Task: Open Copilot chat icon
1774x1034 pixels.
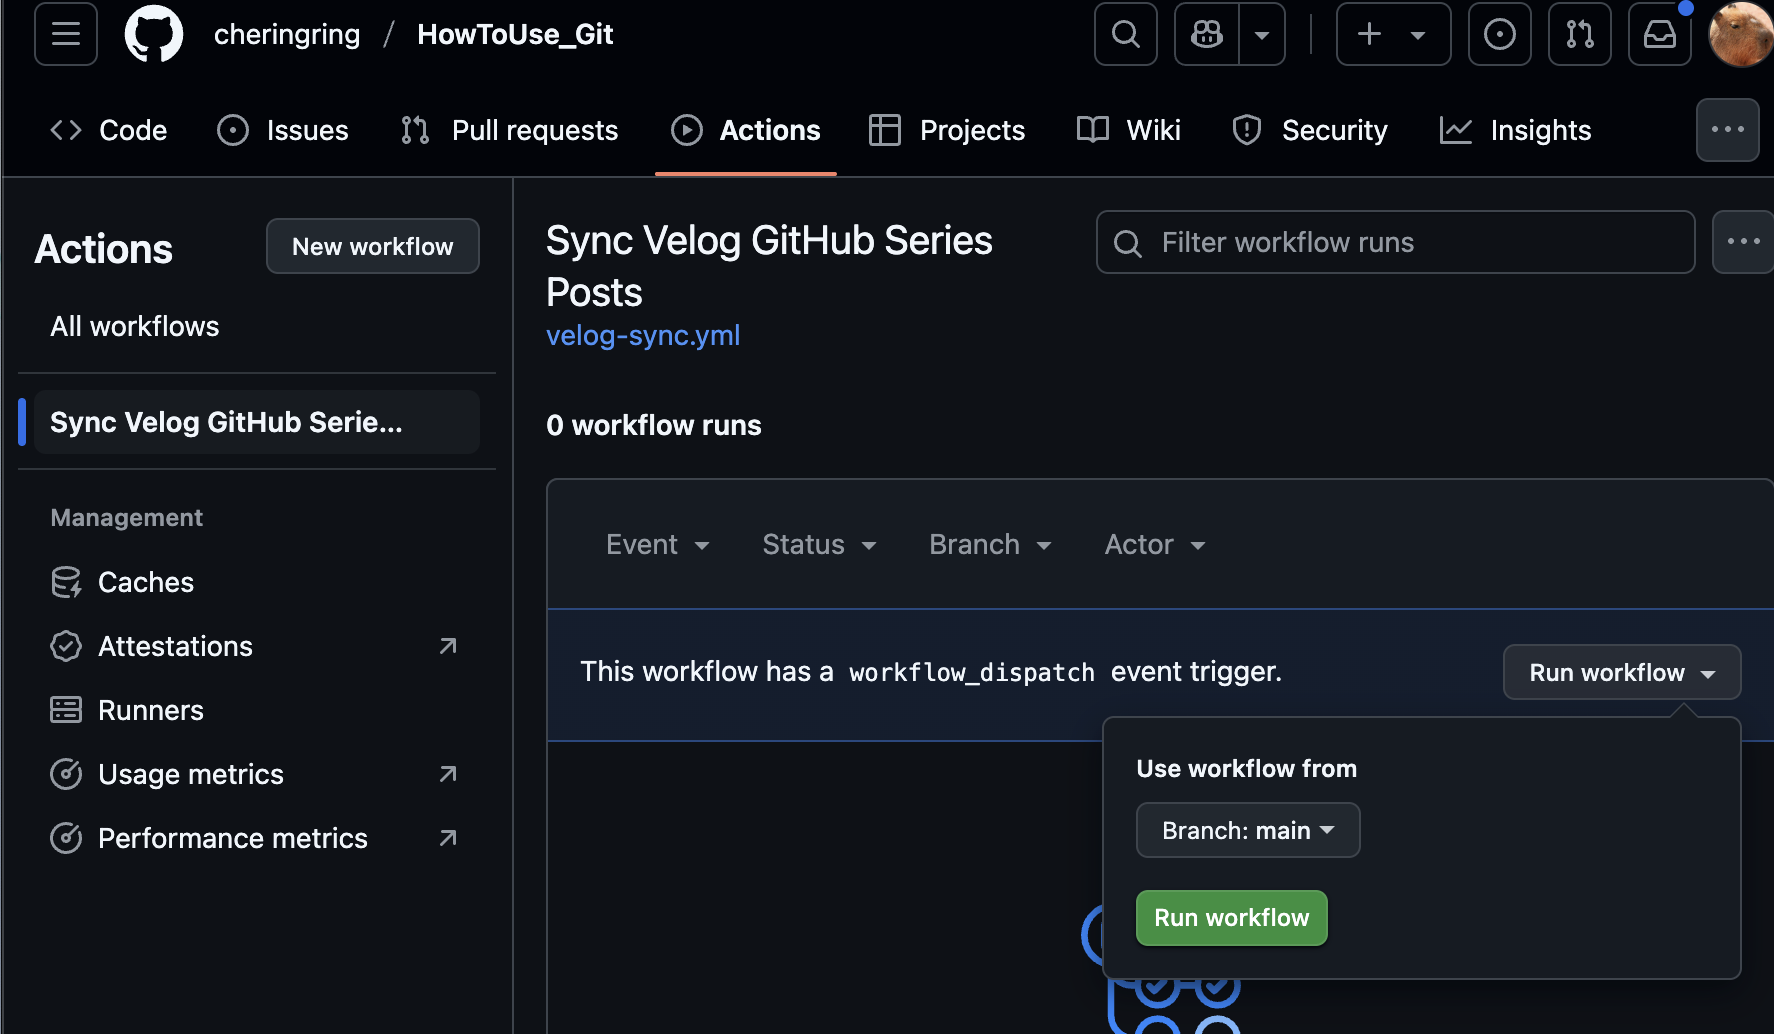Action: [1207, 34]
